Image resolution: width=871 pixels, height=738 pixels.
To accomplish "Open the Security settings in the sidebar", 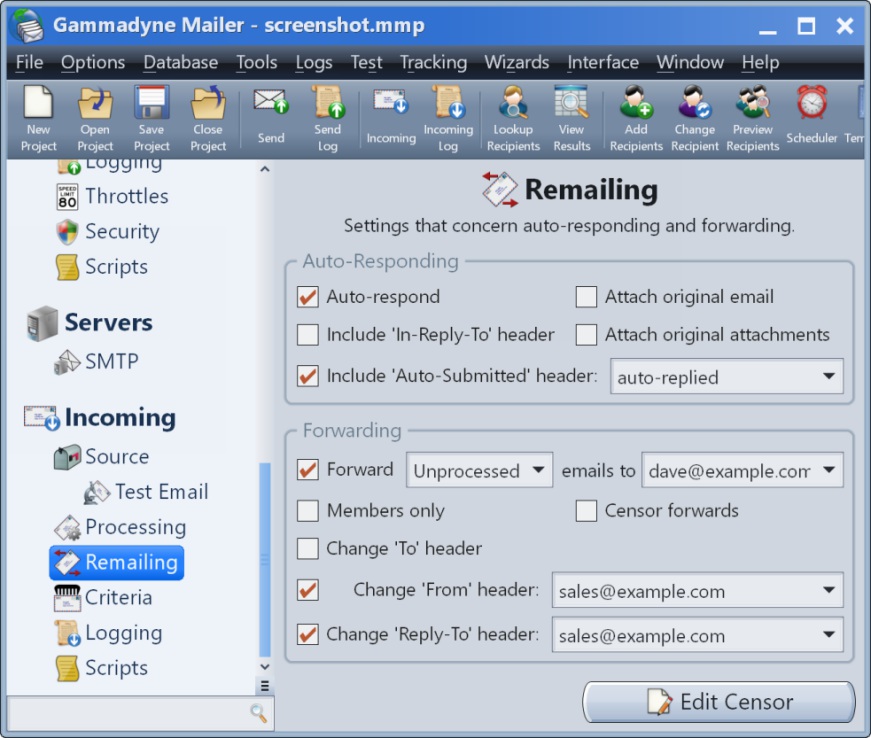I will pyautogui.click(x=108, y=232).
